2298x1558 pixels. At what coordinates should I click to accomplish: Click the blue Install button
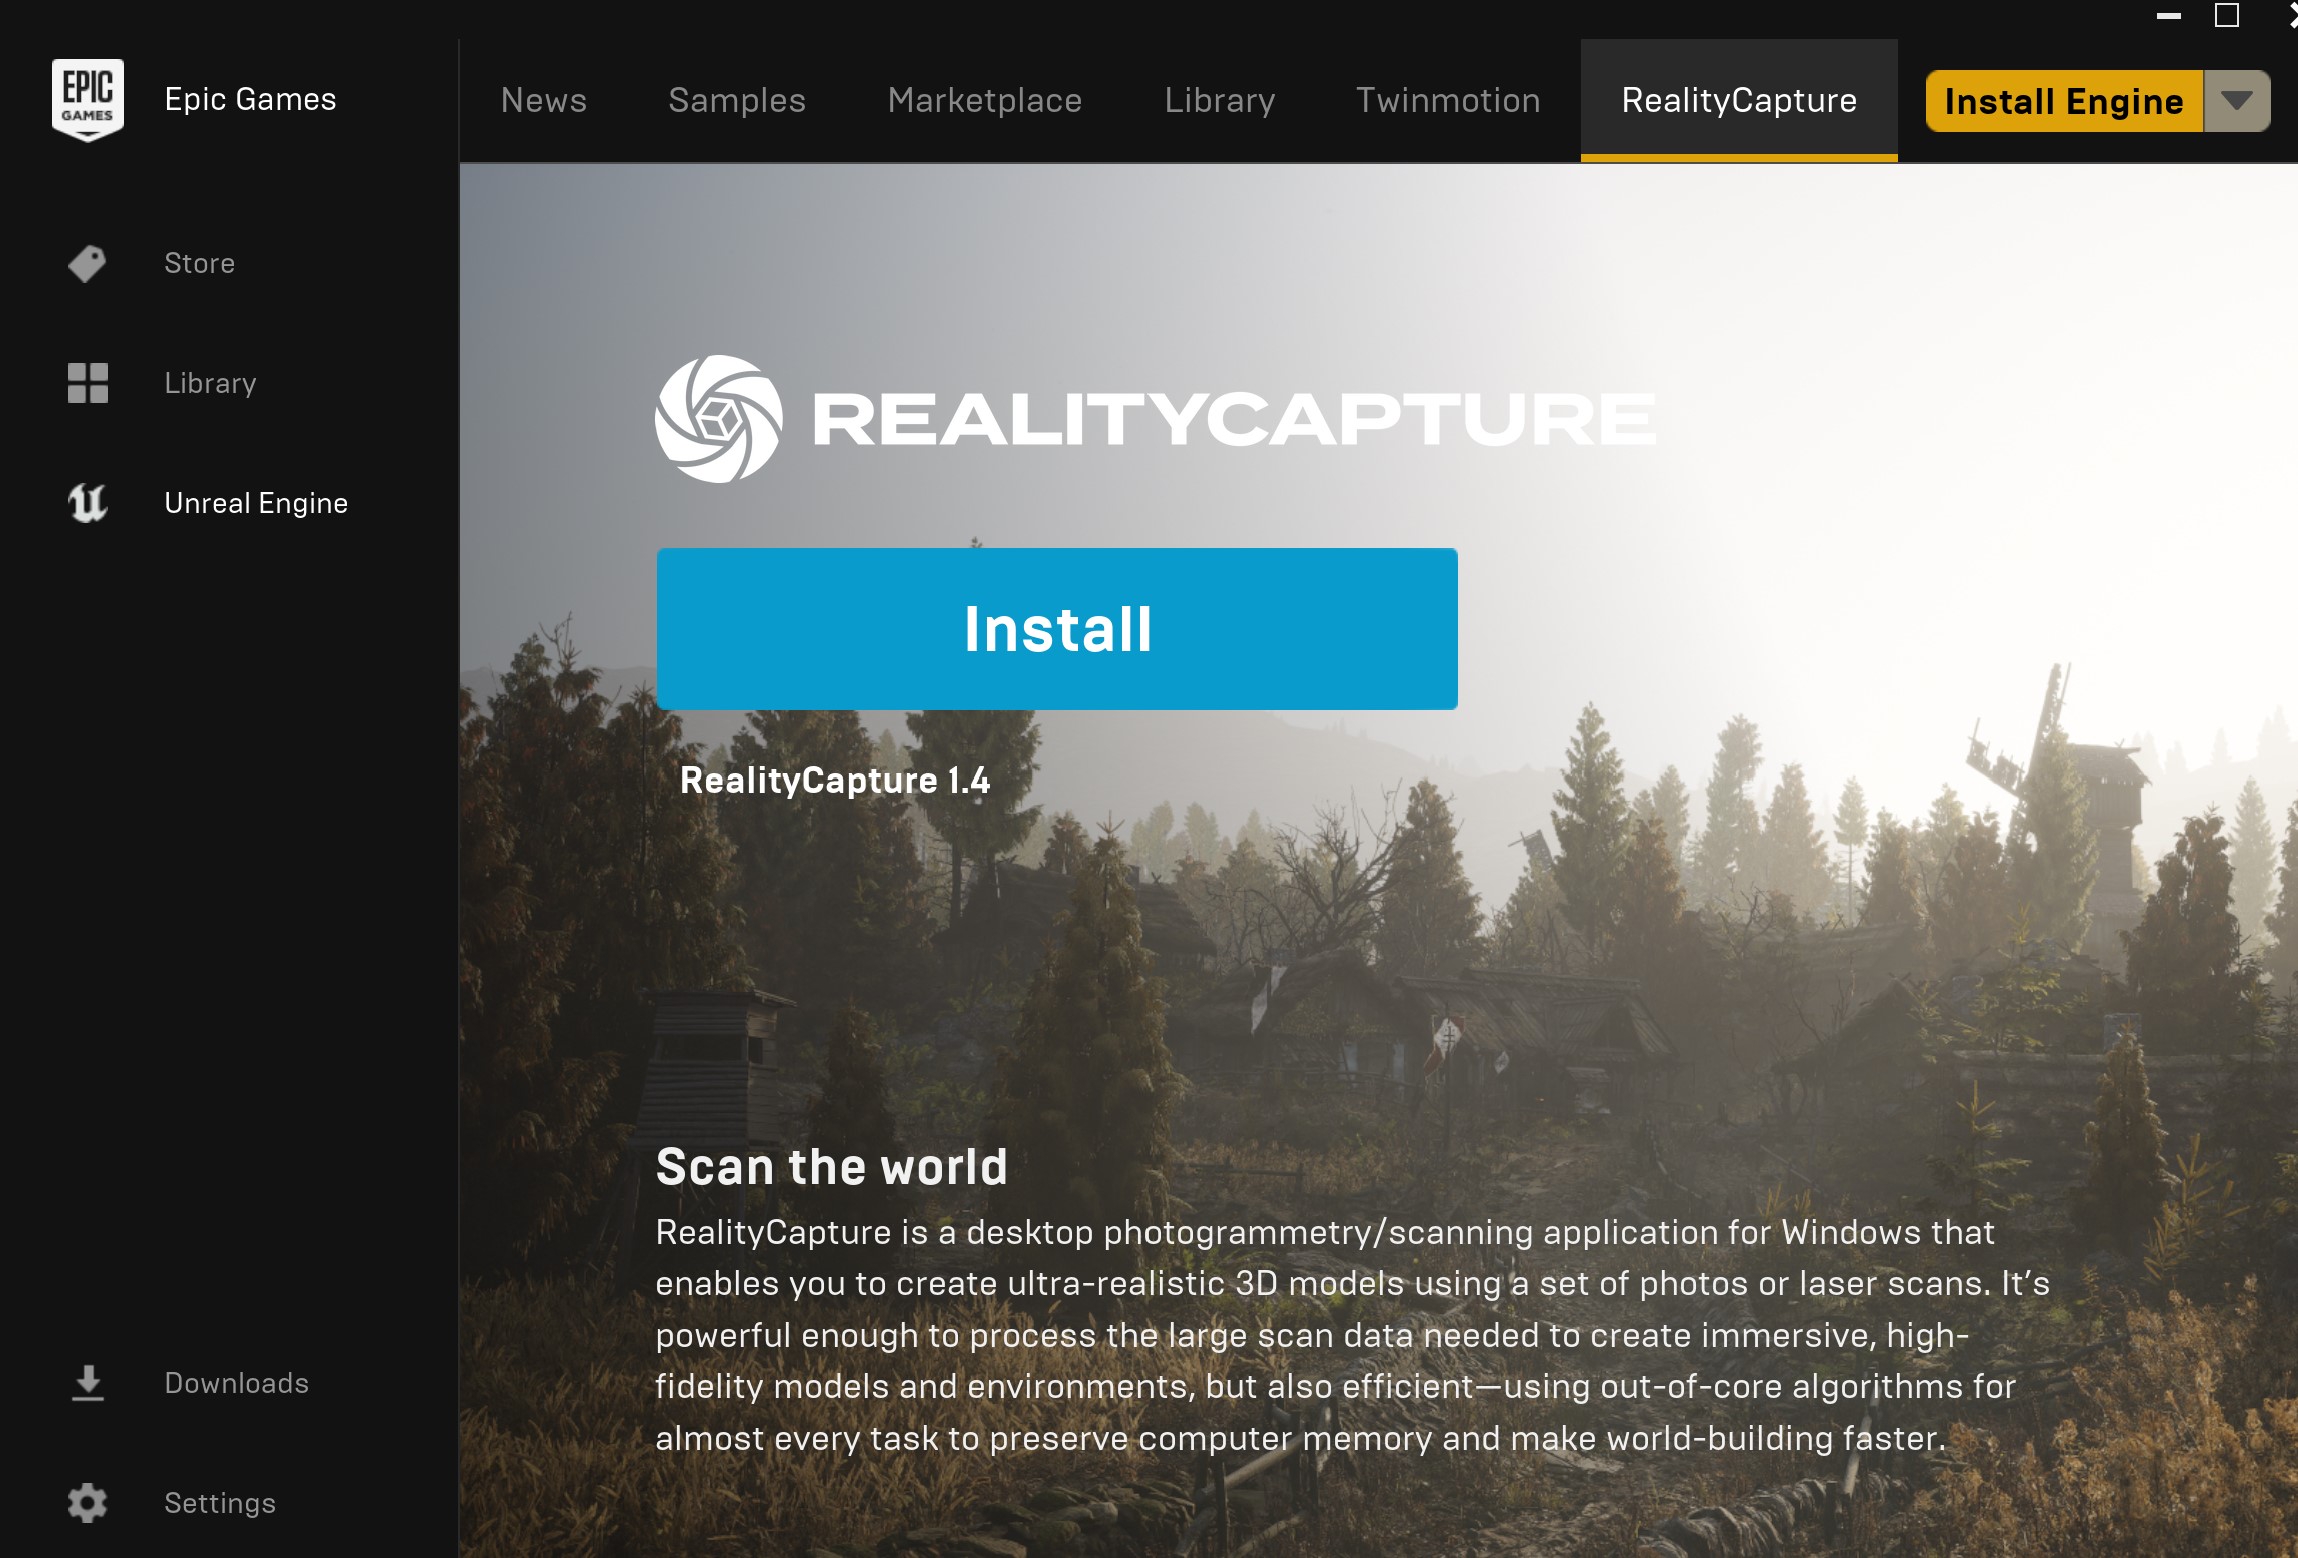[1057, 629]
